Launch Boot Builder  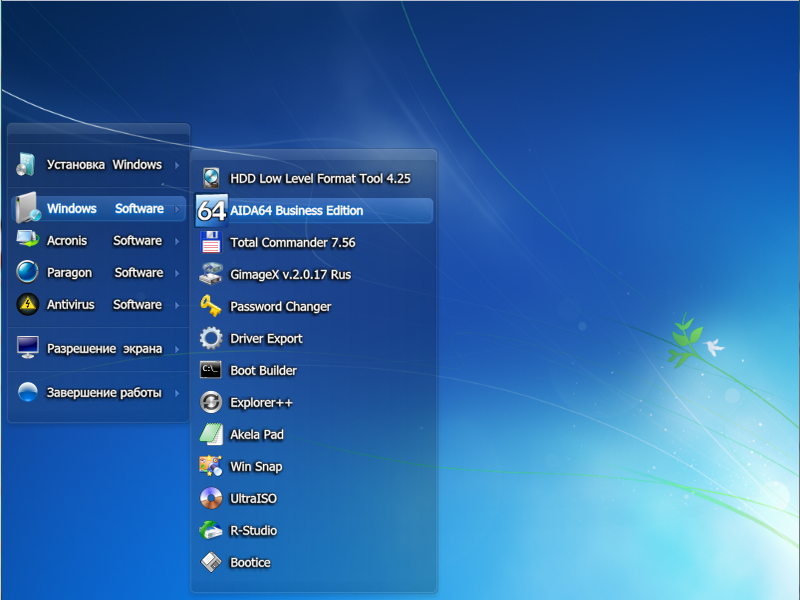point(314,370)
